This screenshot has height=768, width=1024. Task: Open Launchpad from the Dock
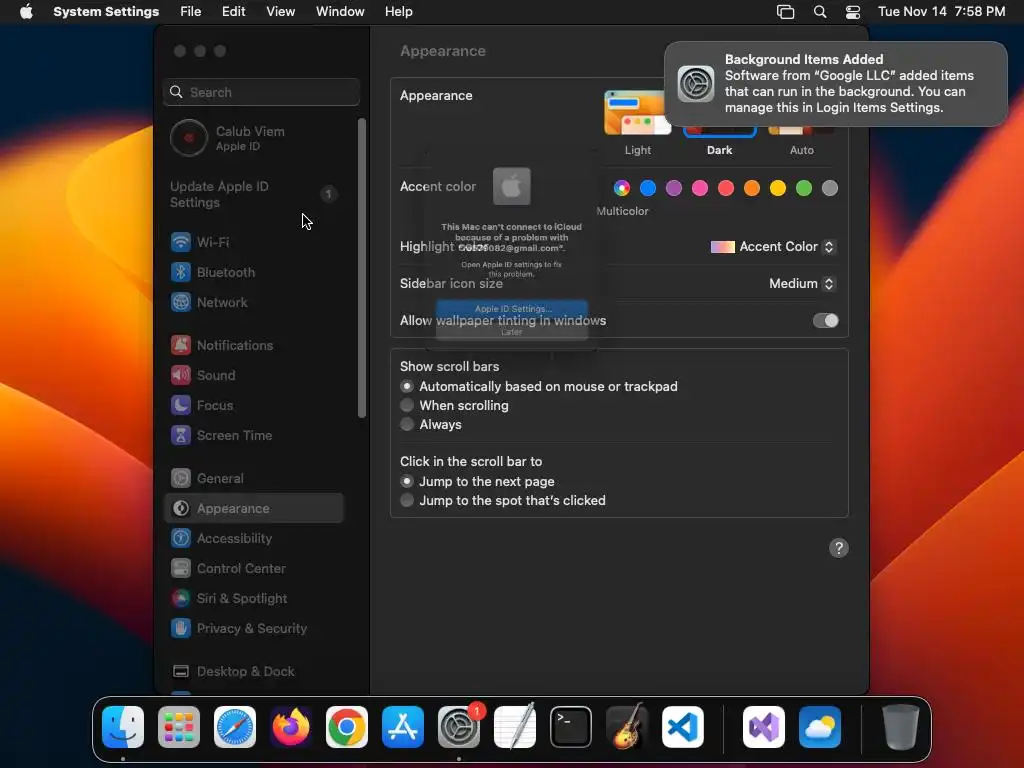click(x=179, y=727)
